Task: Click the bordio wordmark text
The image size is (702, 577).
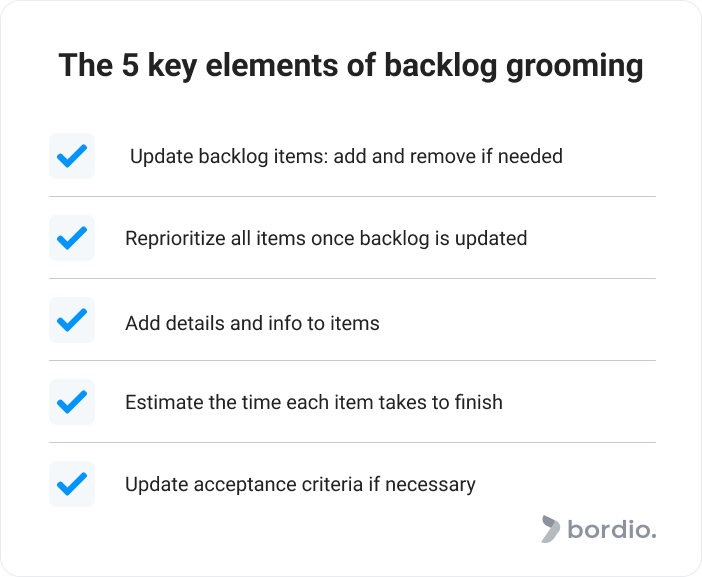Action: (612, 529)
